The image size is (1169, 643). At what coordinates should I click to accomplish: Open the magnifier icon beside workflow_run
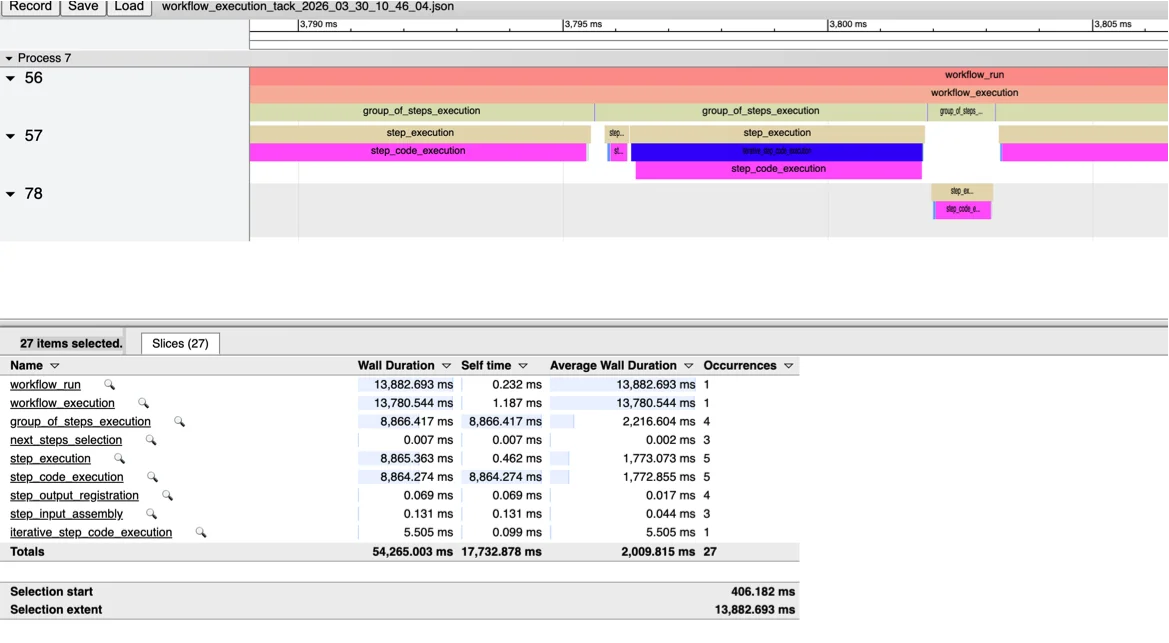108,384
